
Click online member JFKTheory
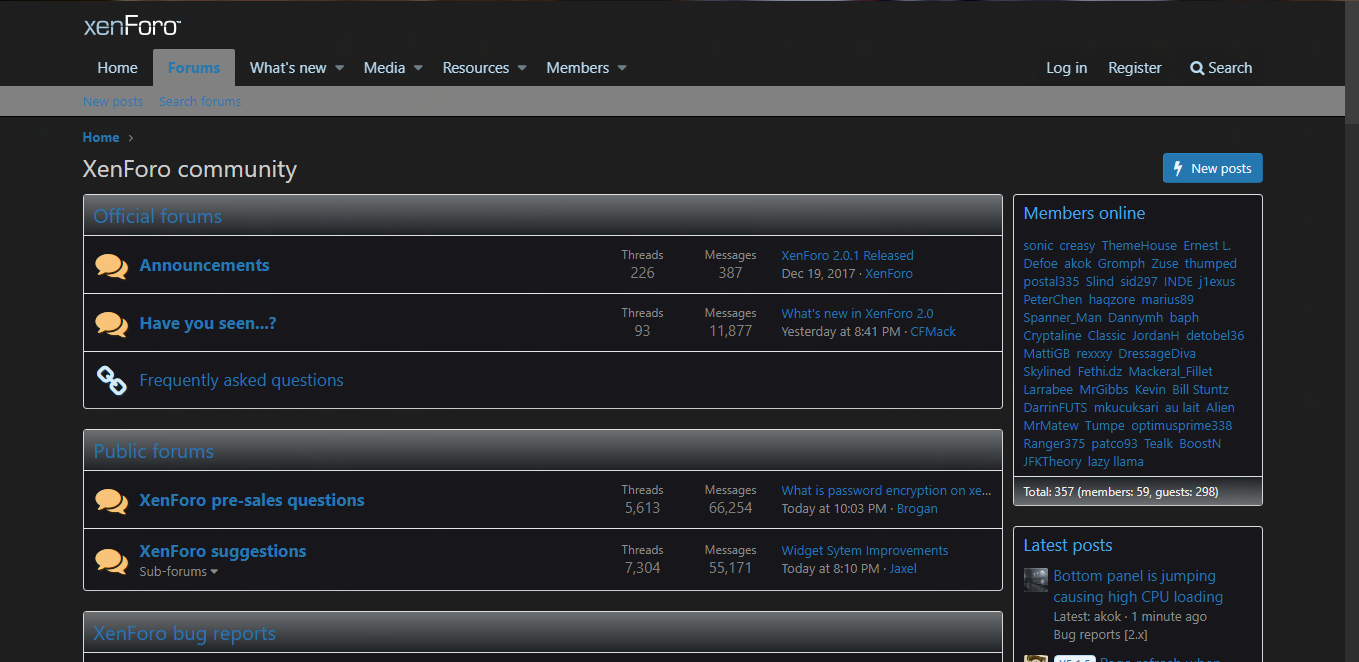(1052, 461)
